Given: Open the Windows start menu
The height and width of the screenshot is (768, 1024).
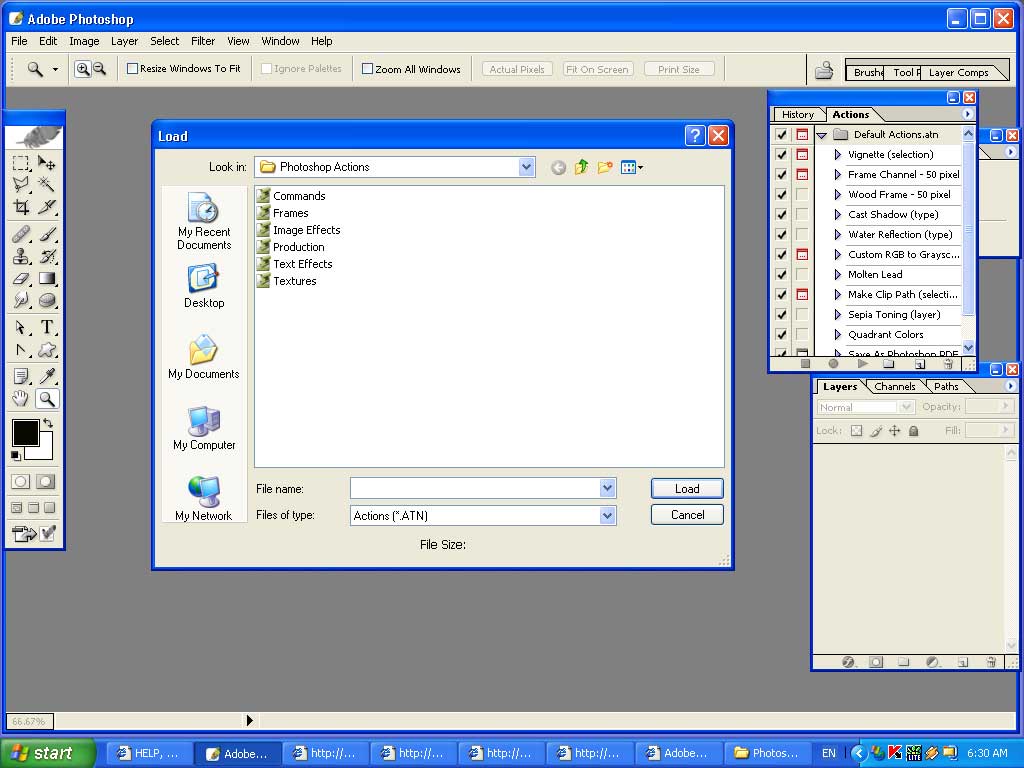Looking at the screenshot, I should pos(48,753).
